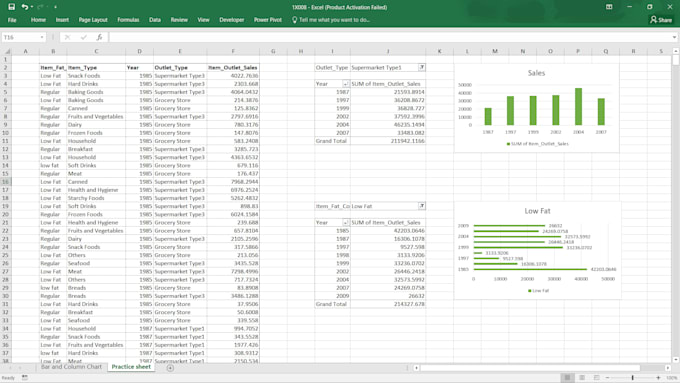Switch to the Bar and Column Chart sheet tab
The width and height of the screenshot is (680, 383).
(71, 367)
